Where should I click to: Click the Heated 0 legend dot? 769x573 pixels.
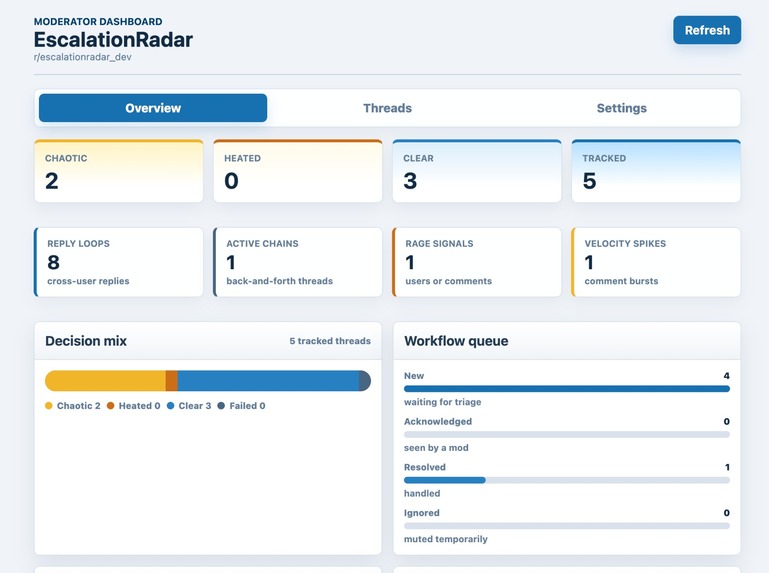pyautogui.click(x=110, y=406)
